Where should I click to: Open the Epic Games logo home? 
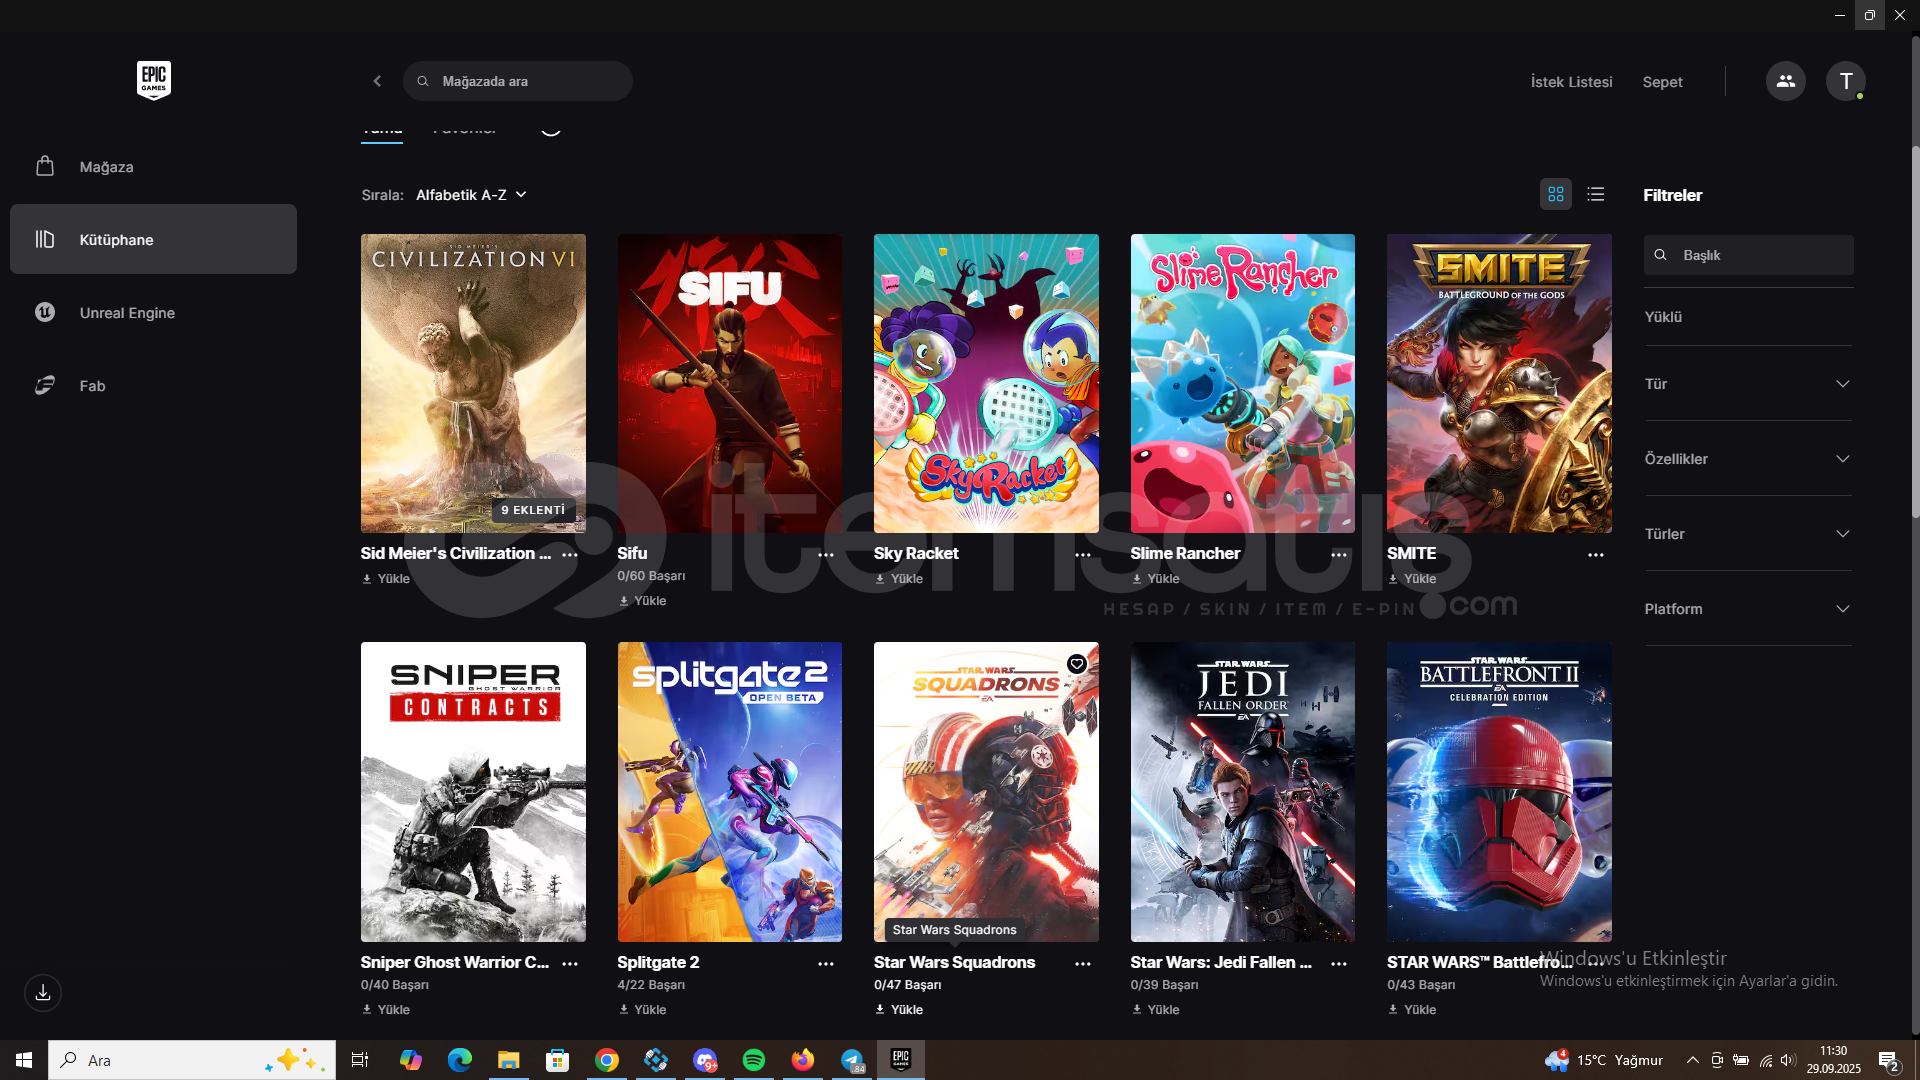pos(154,80)
